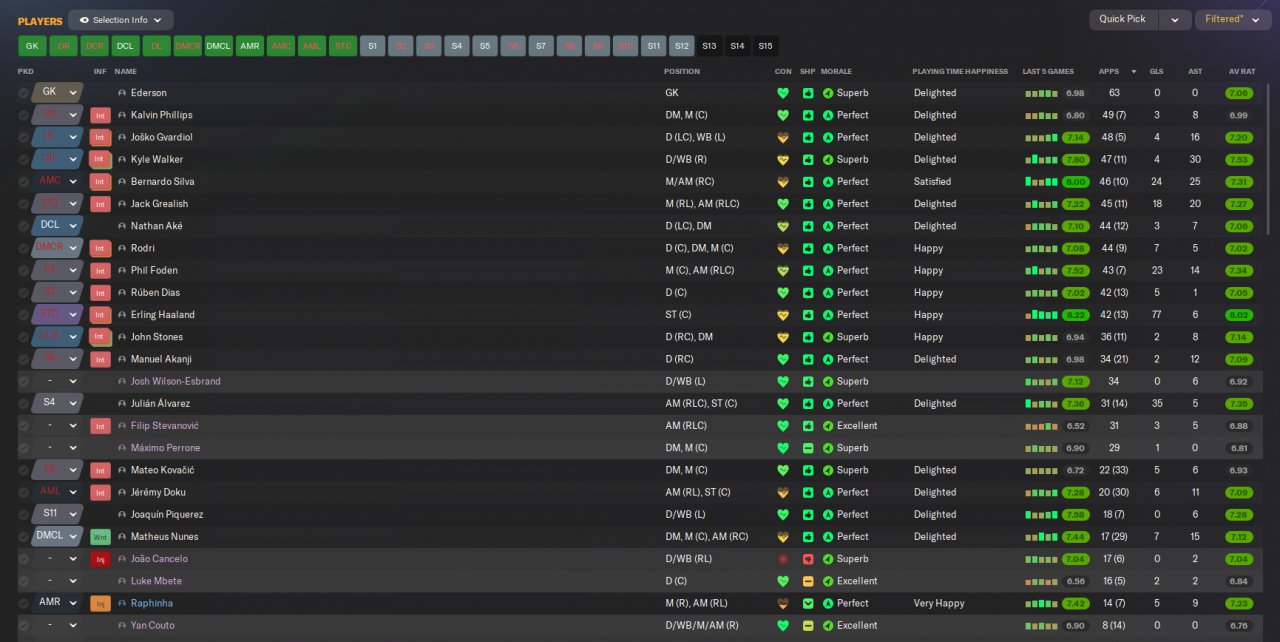This screenshot has width=1280, height=642.
Task: Sort by the APPS column header
Action: point(1109,72)
